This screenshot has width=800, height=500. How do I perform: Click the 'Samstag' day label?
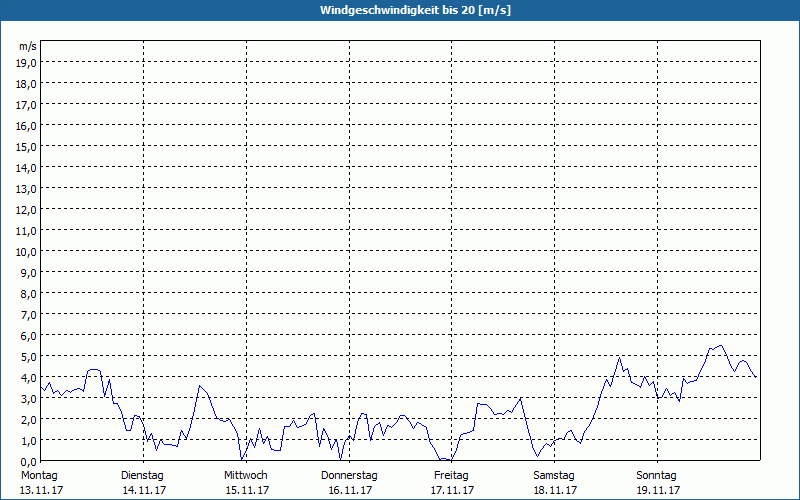(x=555, y=475)
